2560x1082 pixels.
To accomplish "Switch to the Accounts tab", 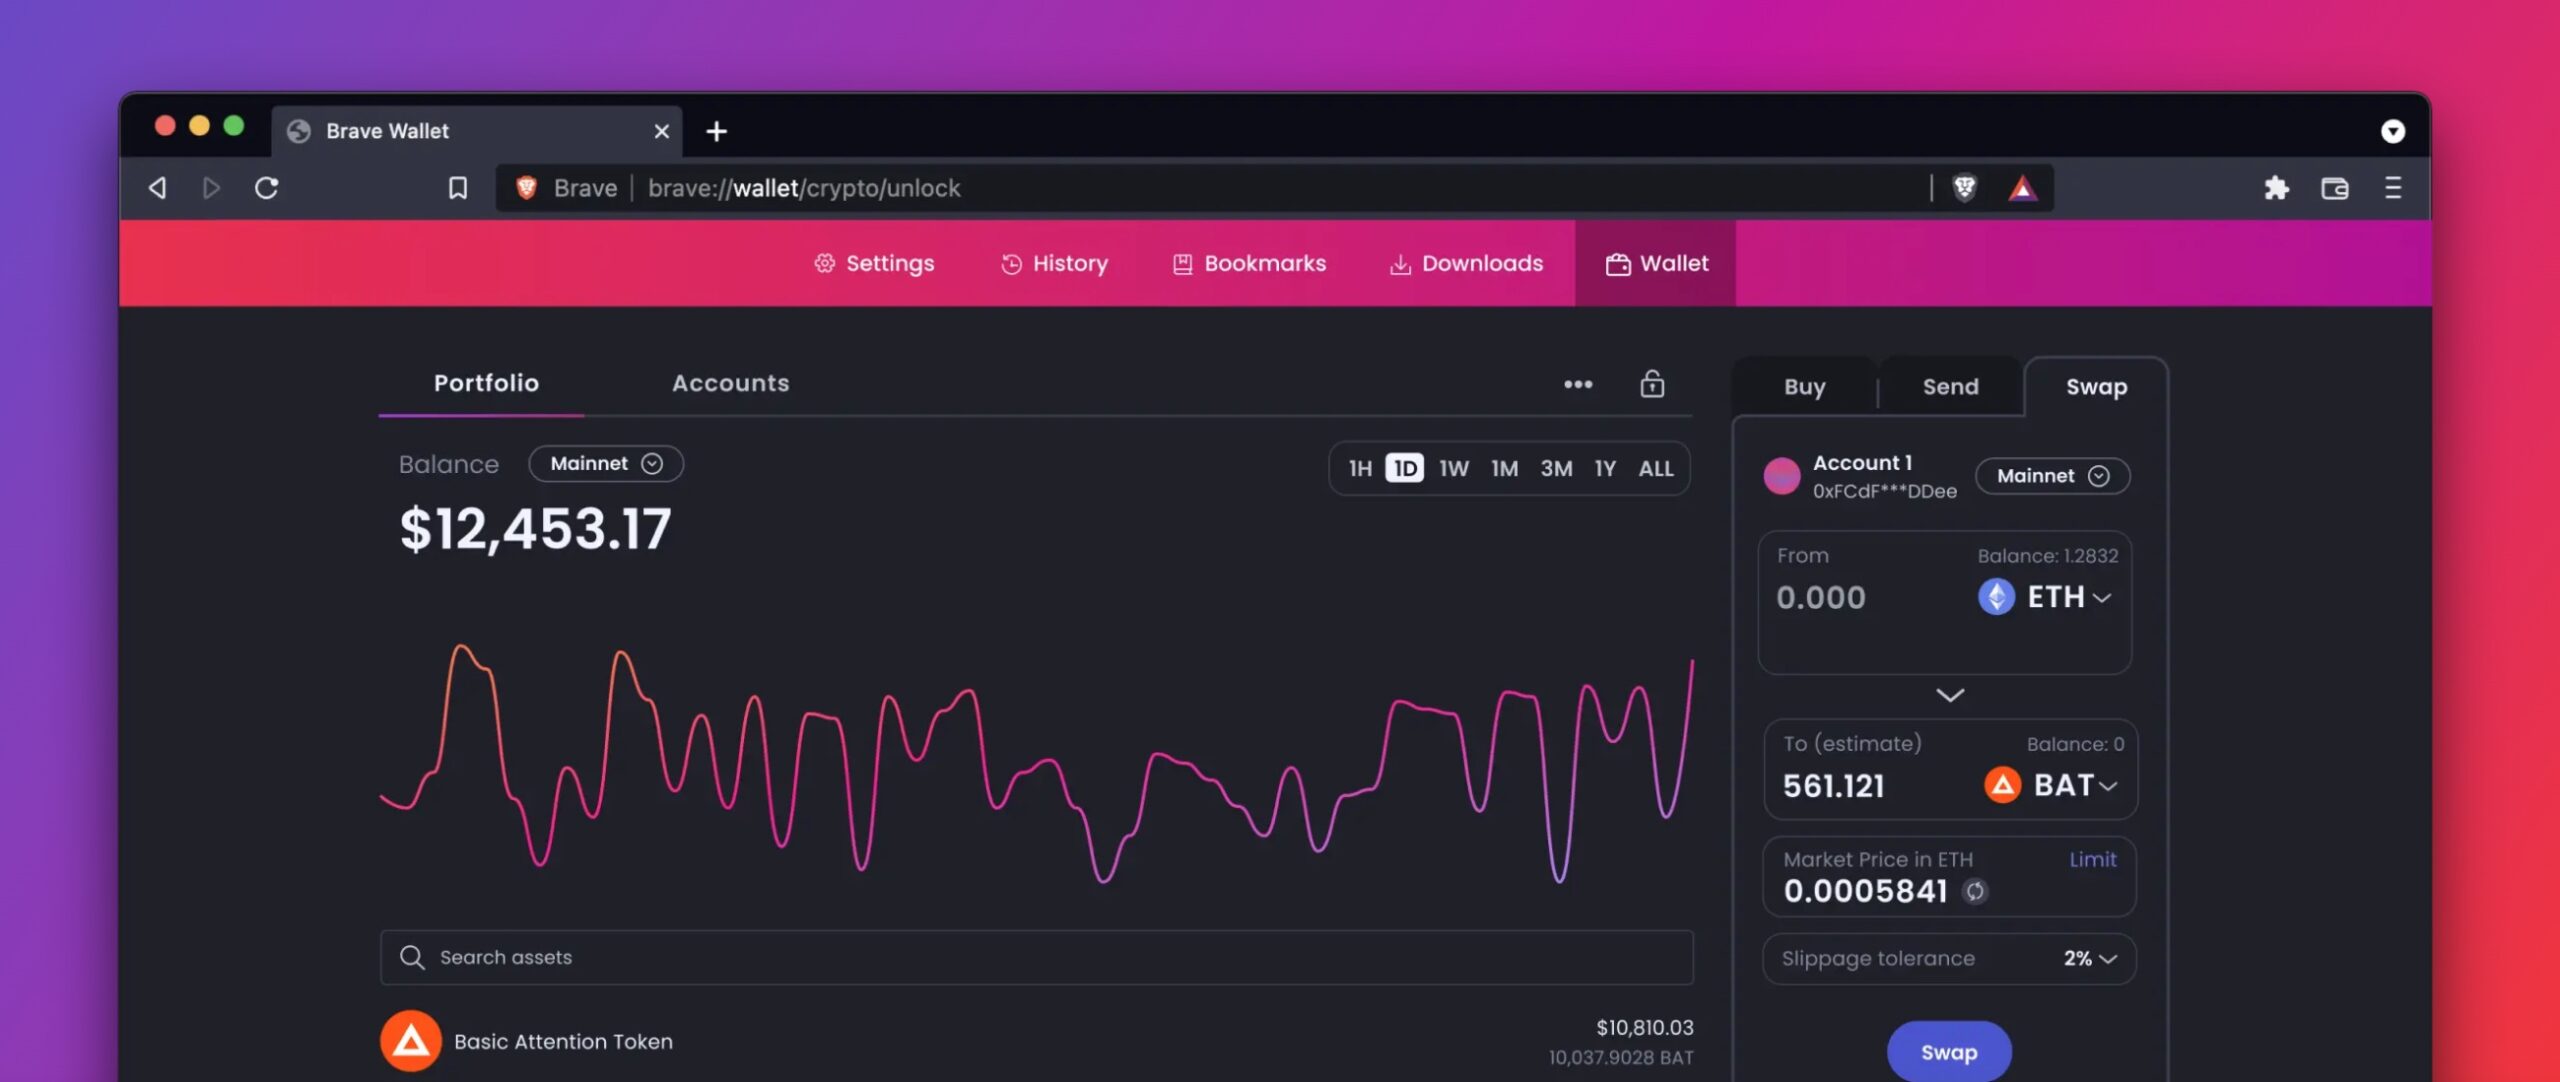I will [x=730, y=383].
